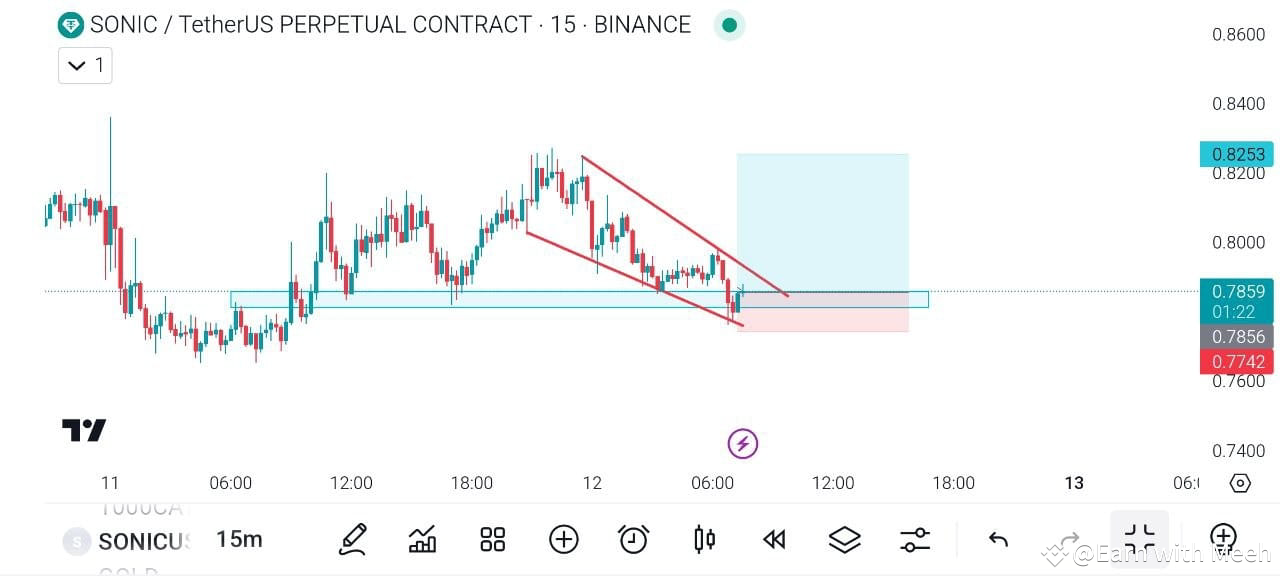Open chart settings via the sliders icon
The image size is (1280, 576).
914,539
